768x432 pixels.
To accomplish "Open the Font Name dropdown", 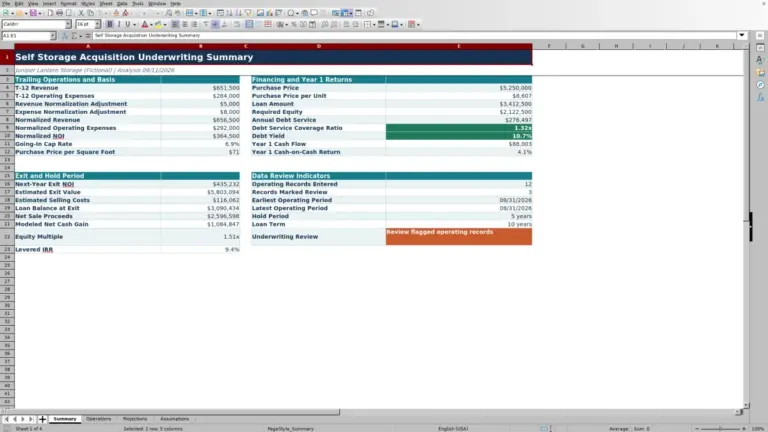I will (68, 24).
